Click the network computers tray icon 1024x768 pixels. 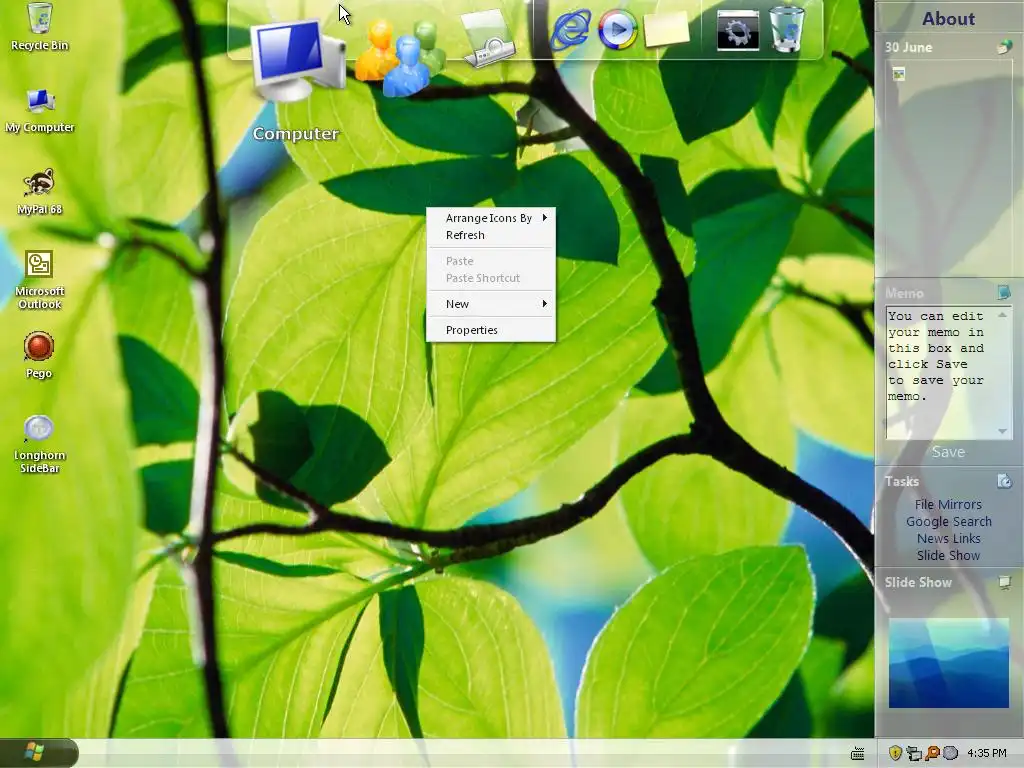coord(914,754)
